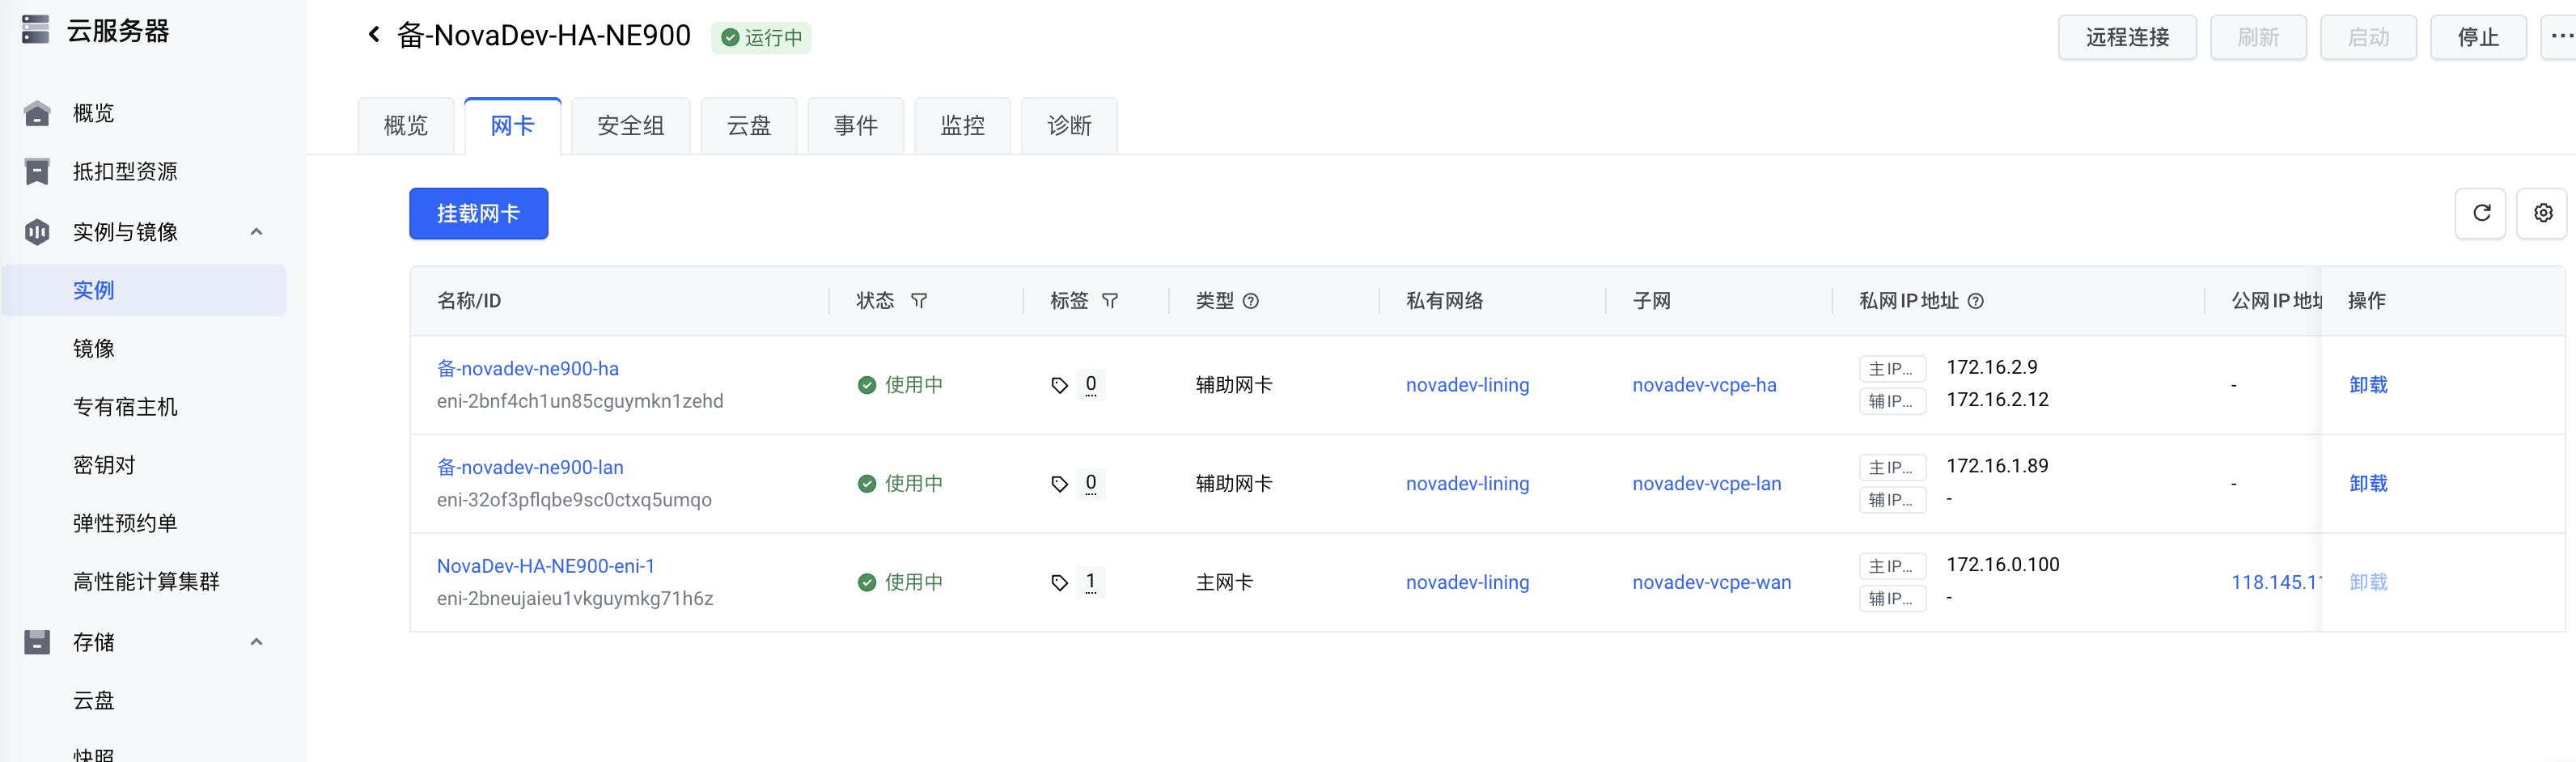This screenshot has height=762, width=2576.
Task: Open the 事件 tab
Action: tap(856, 126)
